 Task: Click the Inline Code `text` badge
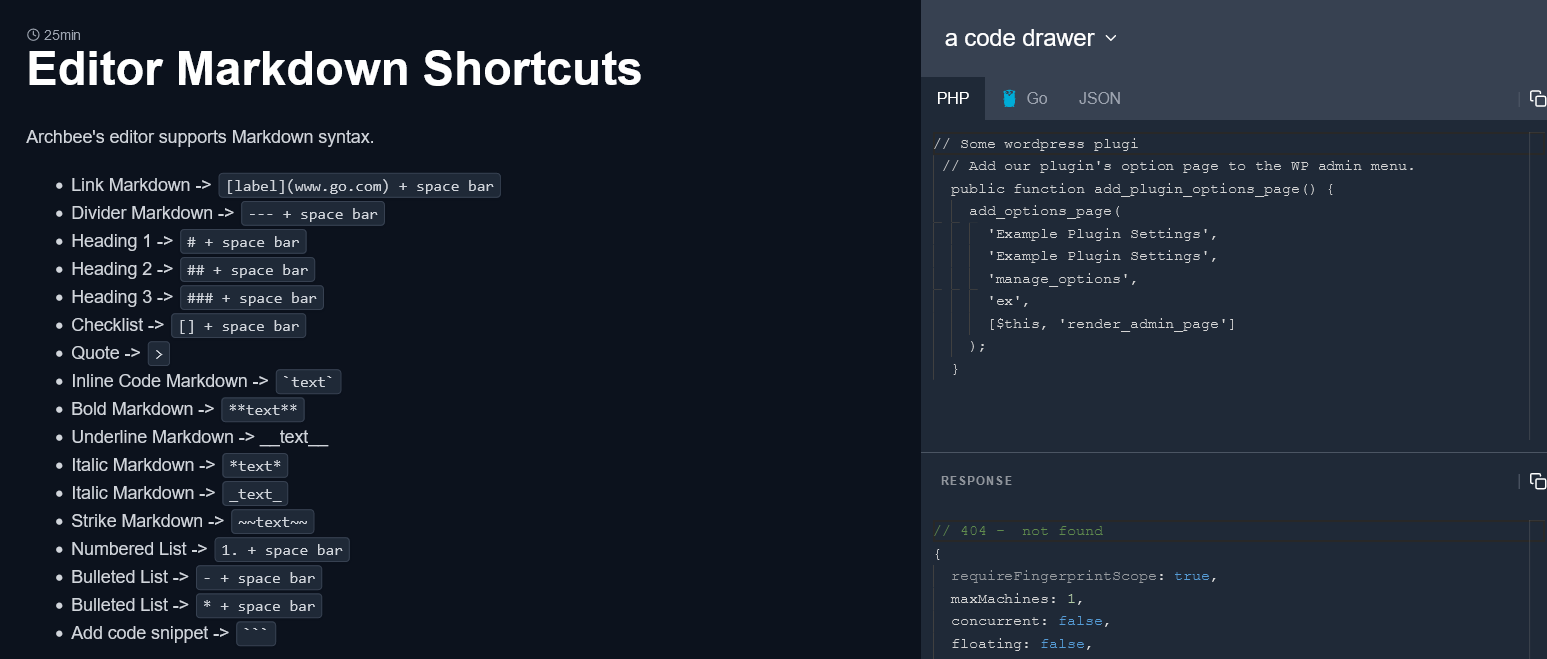point(308,381)
